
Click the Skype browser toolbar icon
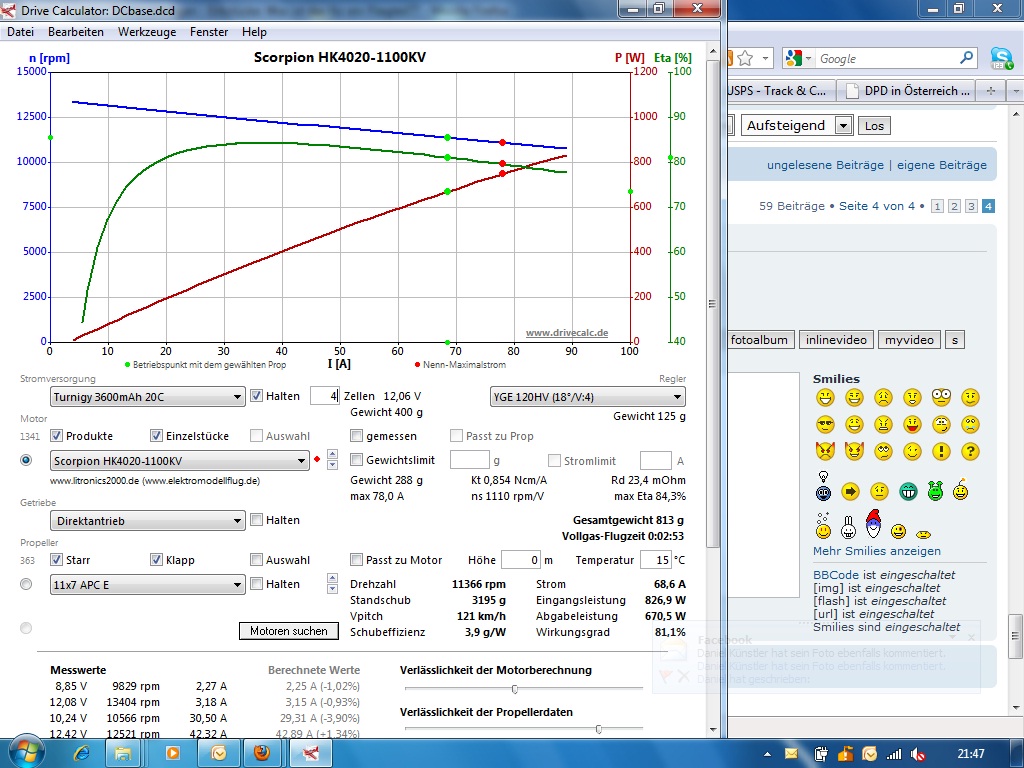[1002, 59]
